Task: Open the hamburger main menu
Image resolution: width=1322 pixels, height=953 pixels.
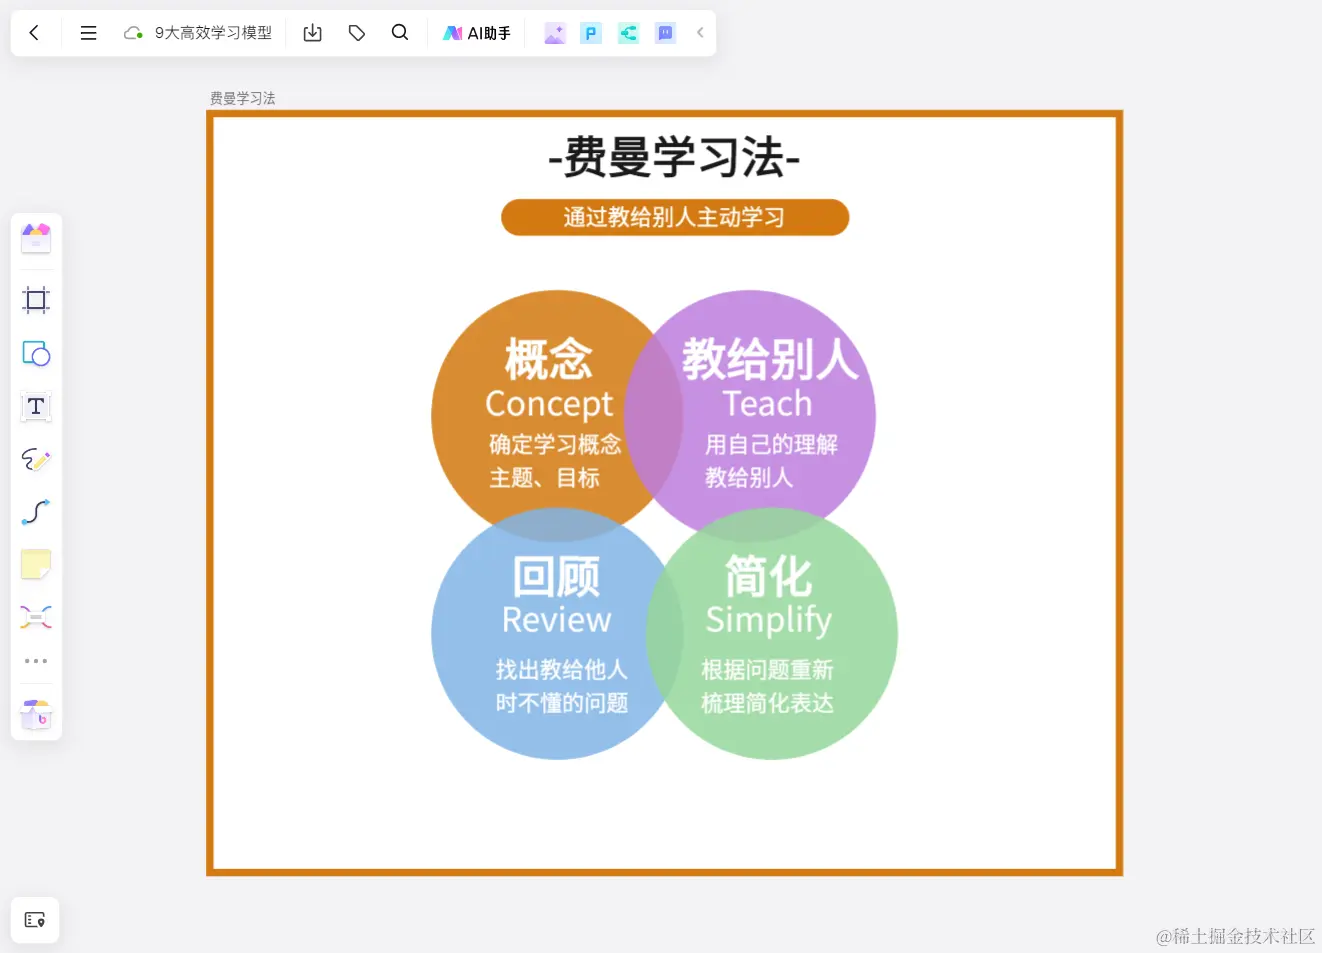Action: point(88,32)
